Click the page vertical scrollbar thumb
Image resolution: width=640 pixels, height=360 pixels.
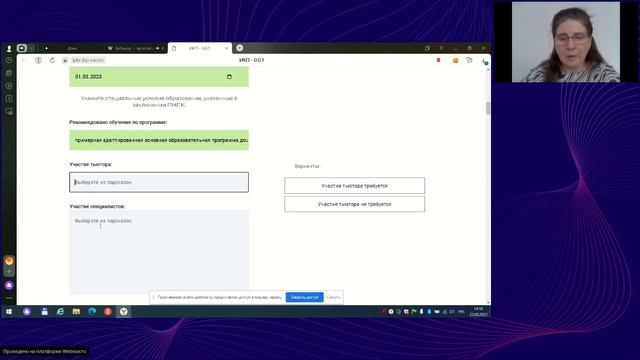[x=488, y=108]
